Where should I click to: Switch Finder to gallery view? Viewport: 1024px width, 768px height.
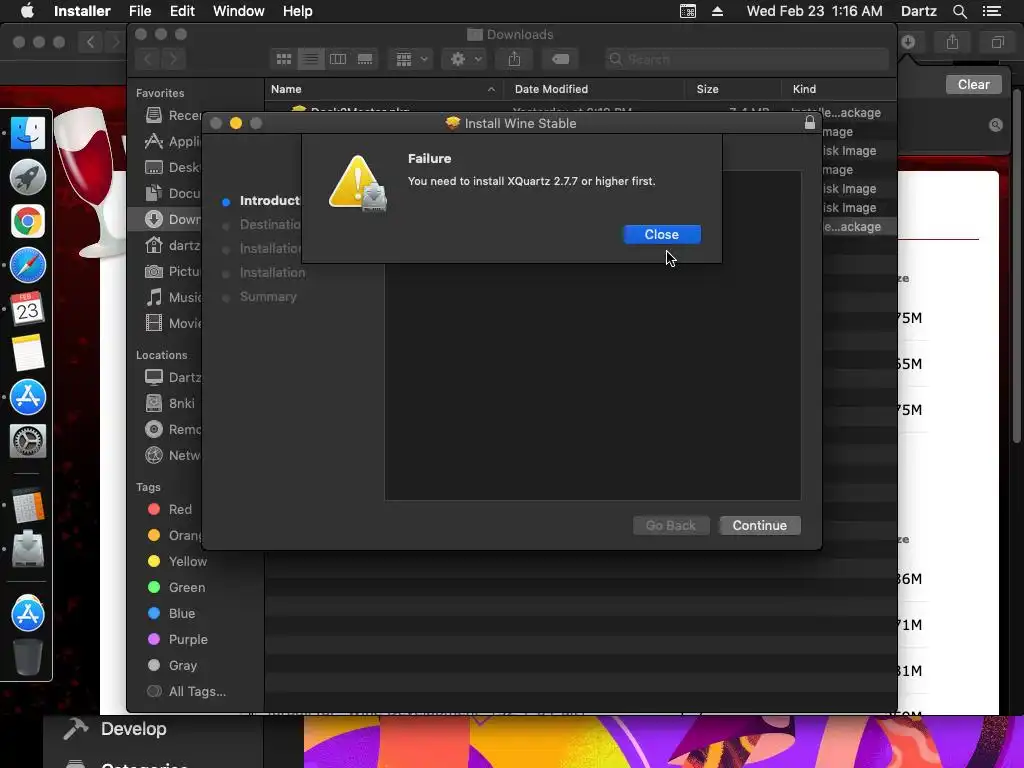tap(365, 59)
